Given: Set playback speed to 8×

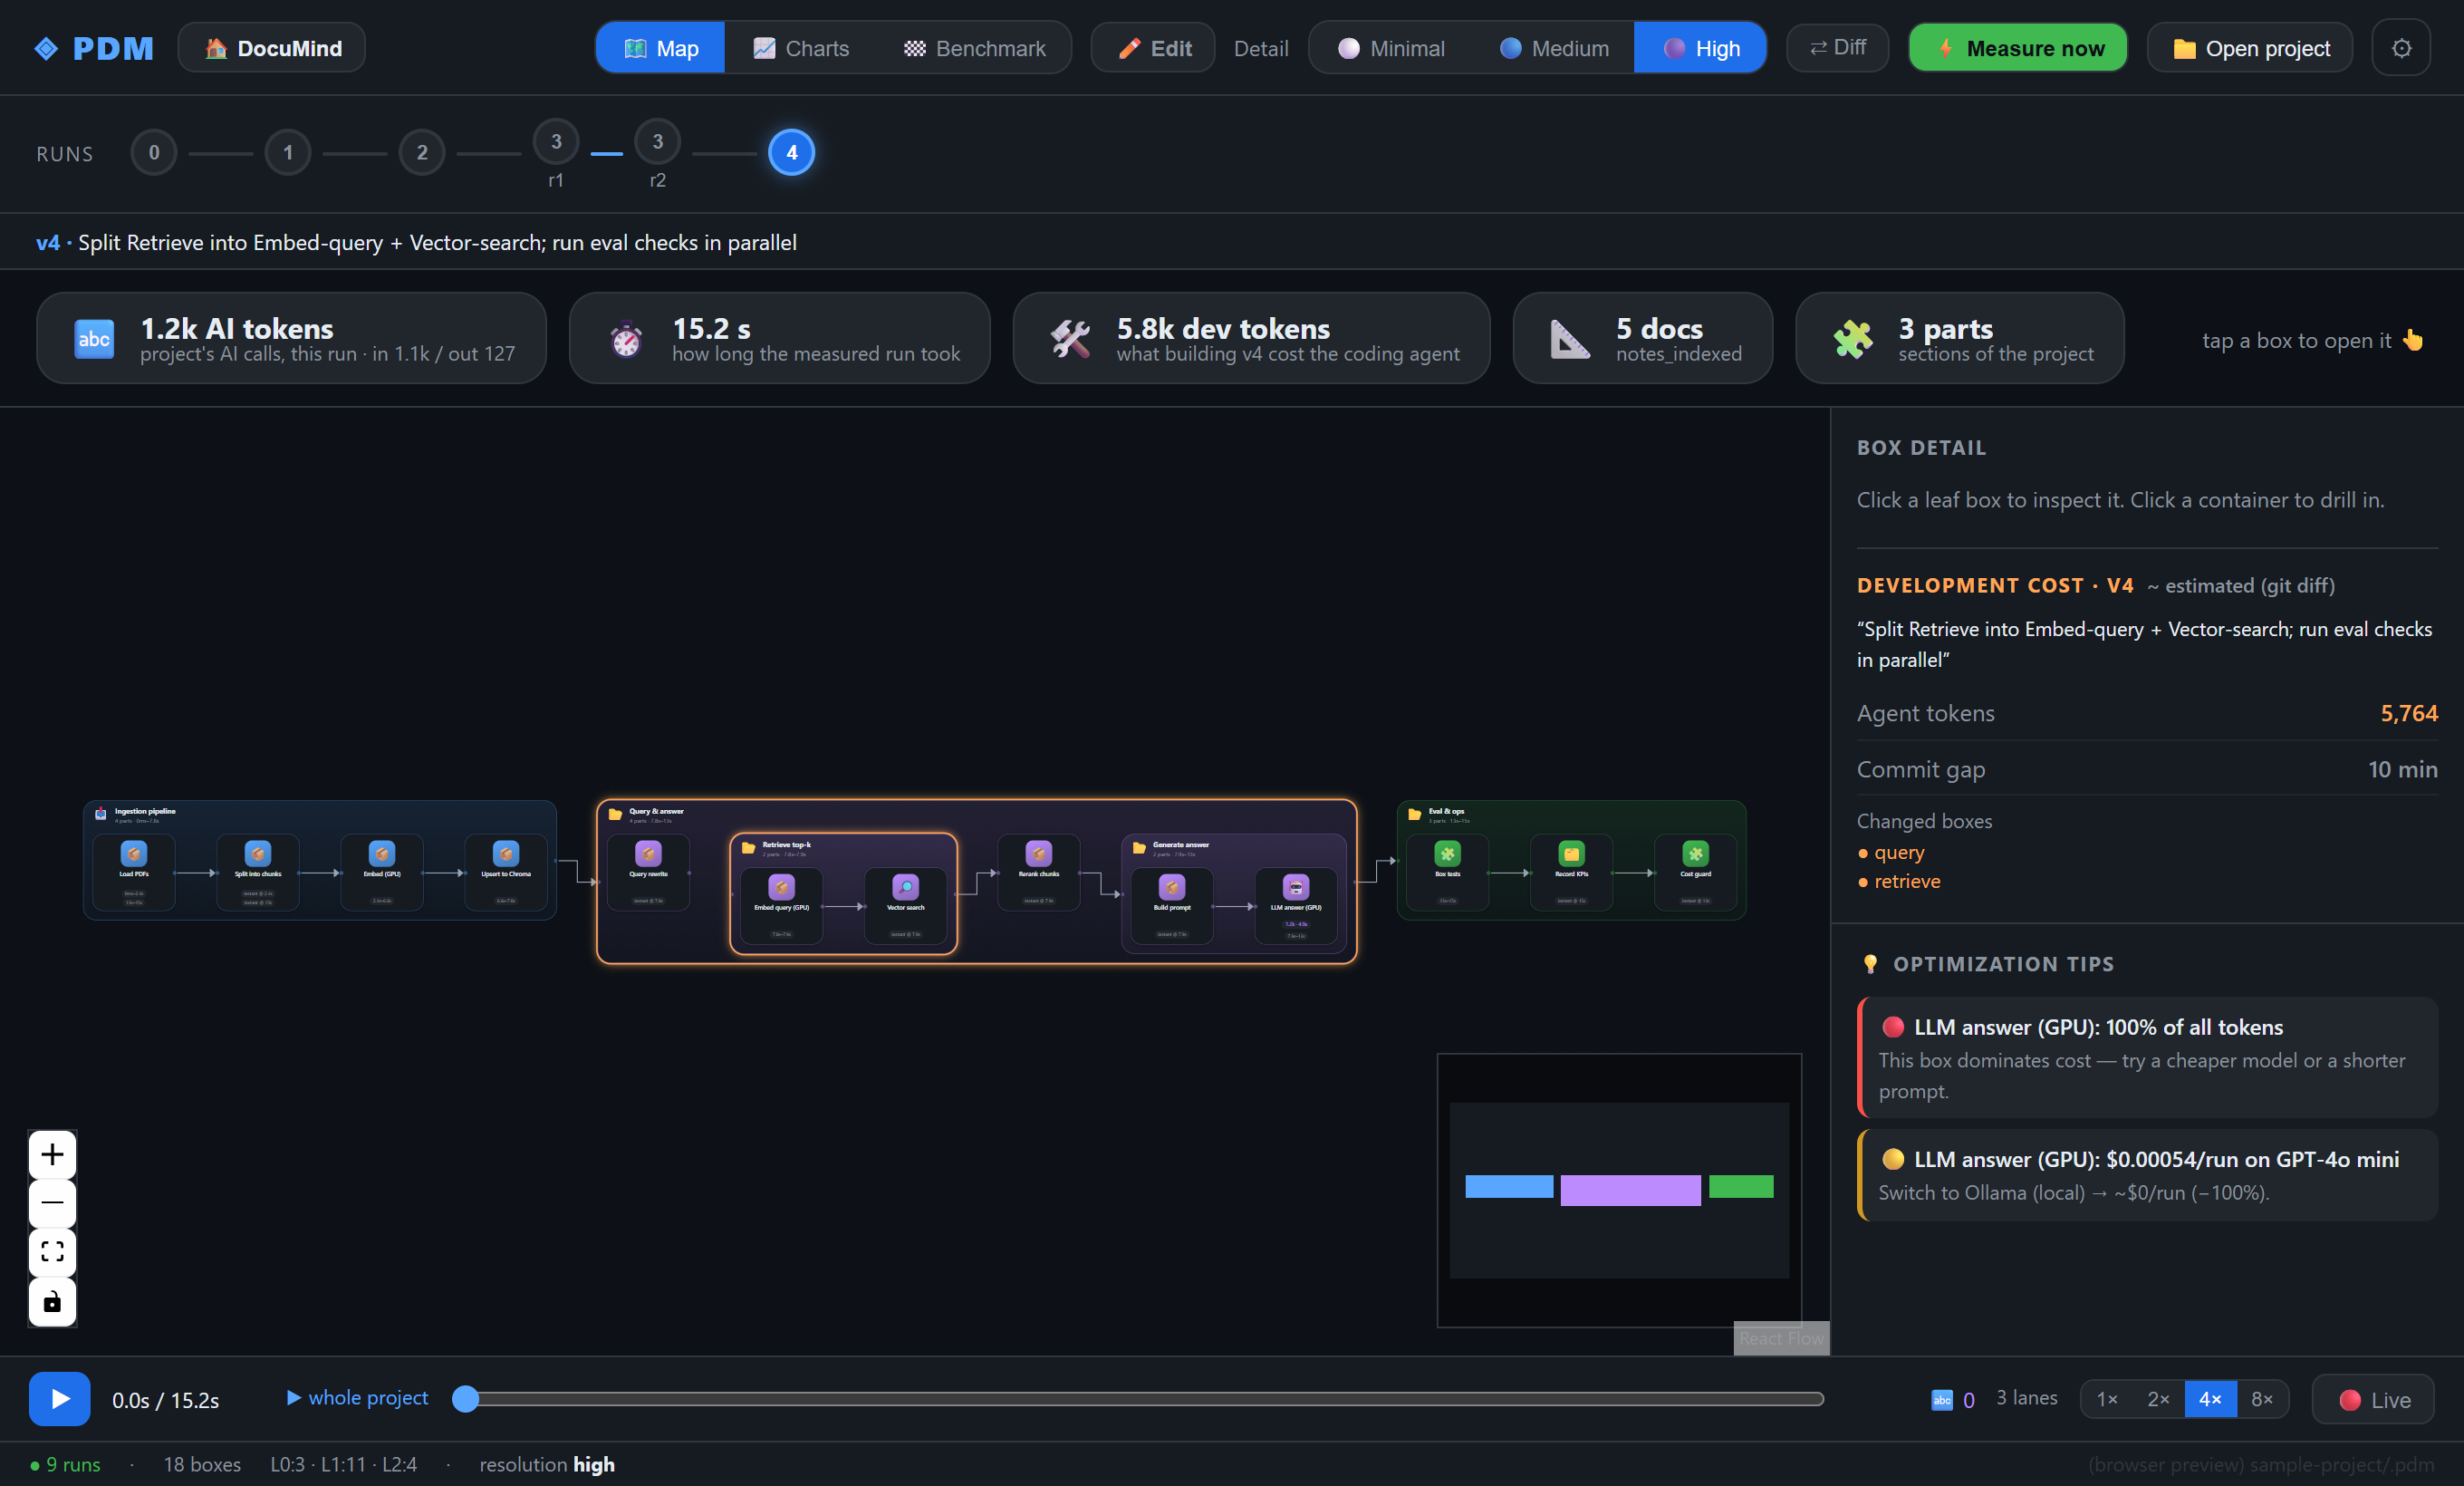Looking at the screenshot, I should click(2262, 1398).
